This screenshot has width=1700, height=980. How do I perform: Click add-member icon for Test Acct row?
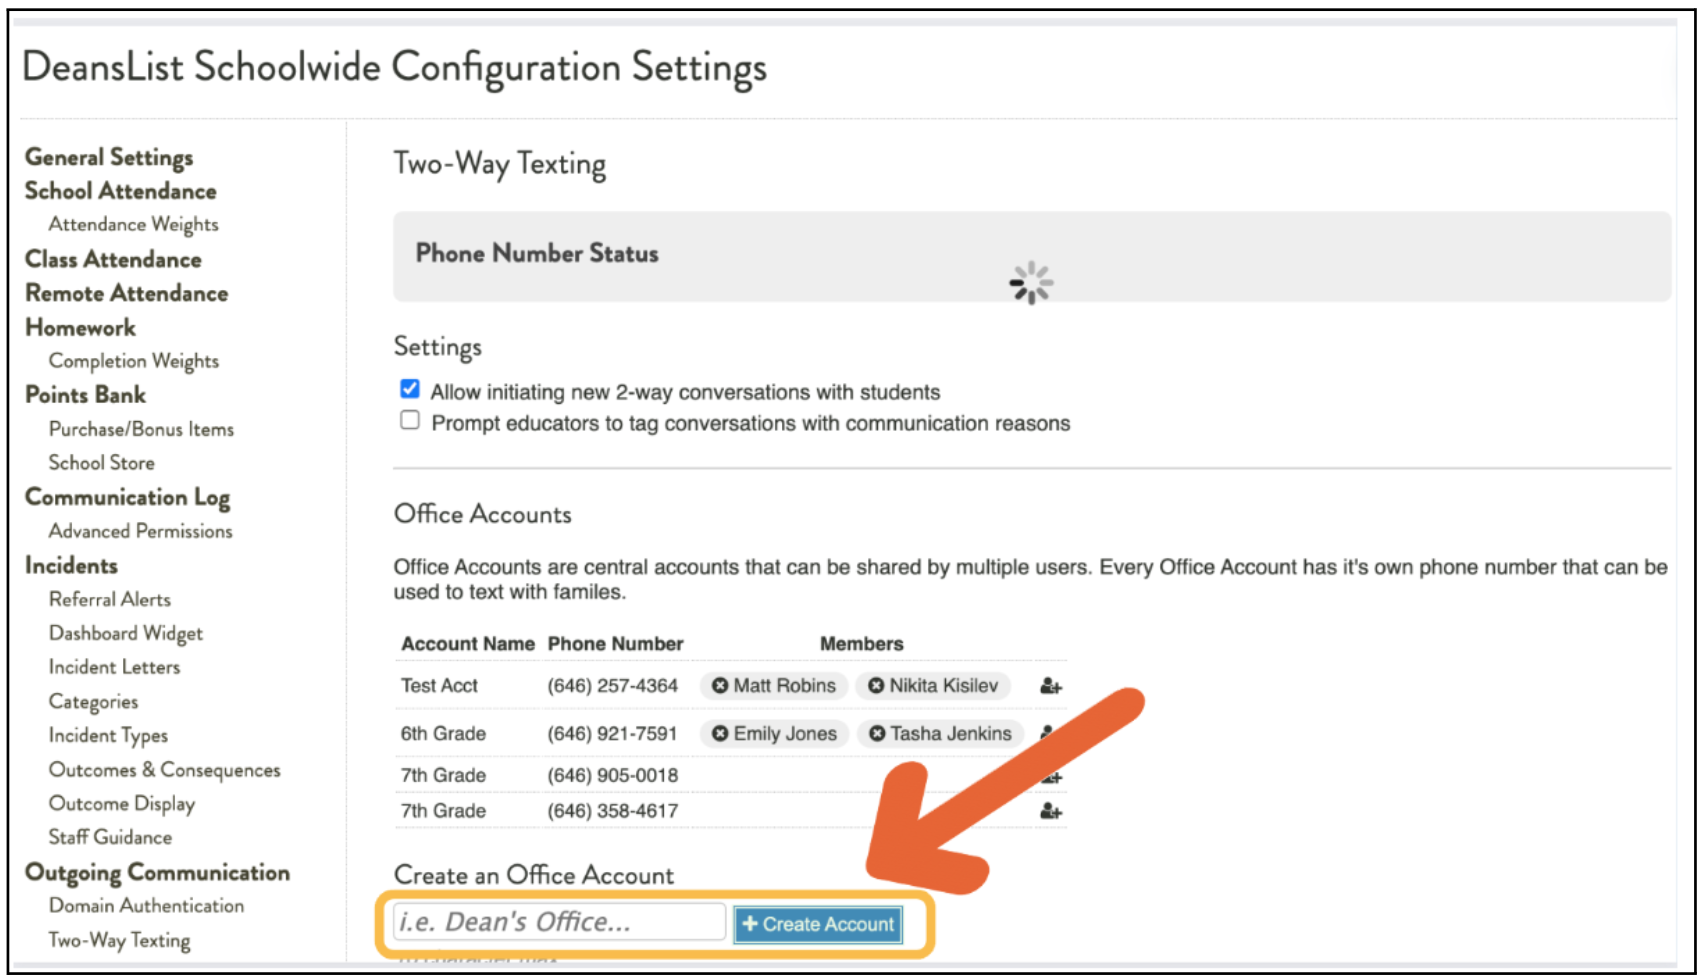(1050, 687)
